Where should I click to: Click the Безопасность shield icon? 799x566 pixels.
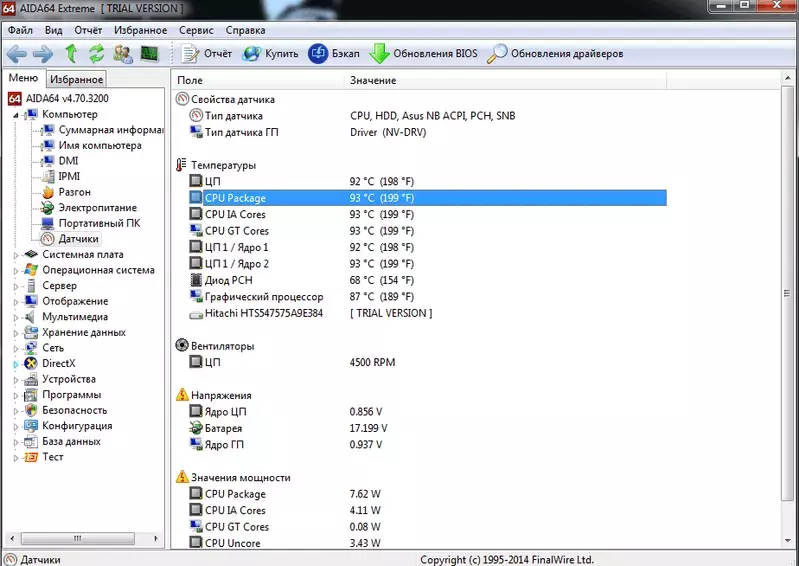(31, 410)
